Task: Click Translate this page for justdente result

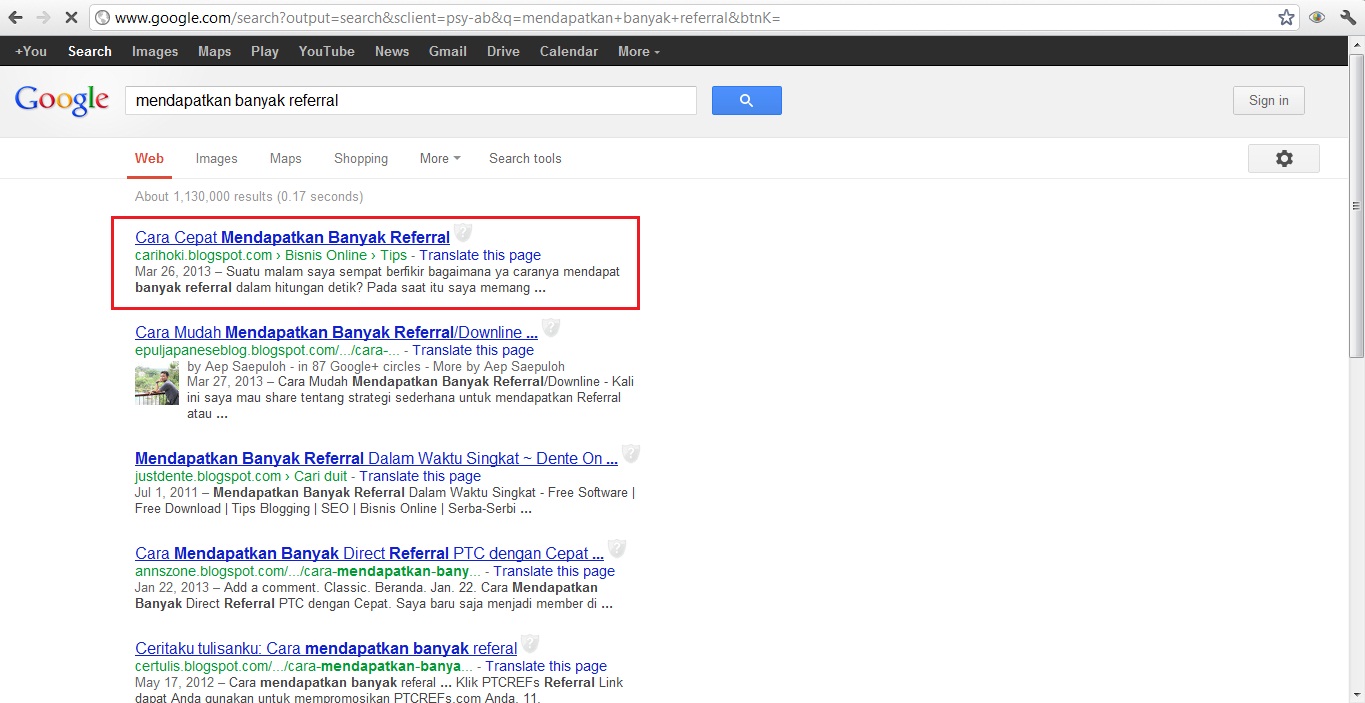Action: [x=420, y=476]
